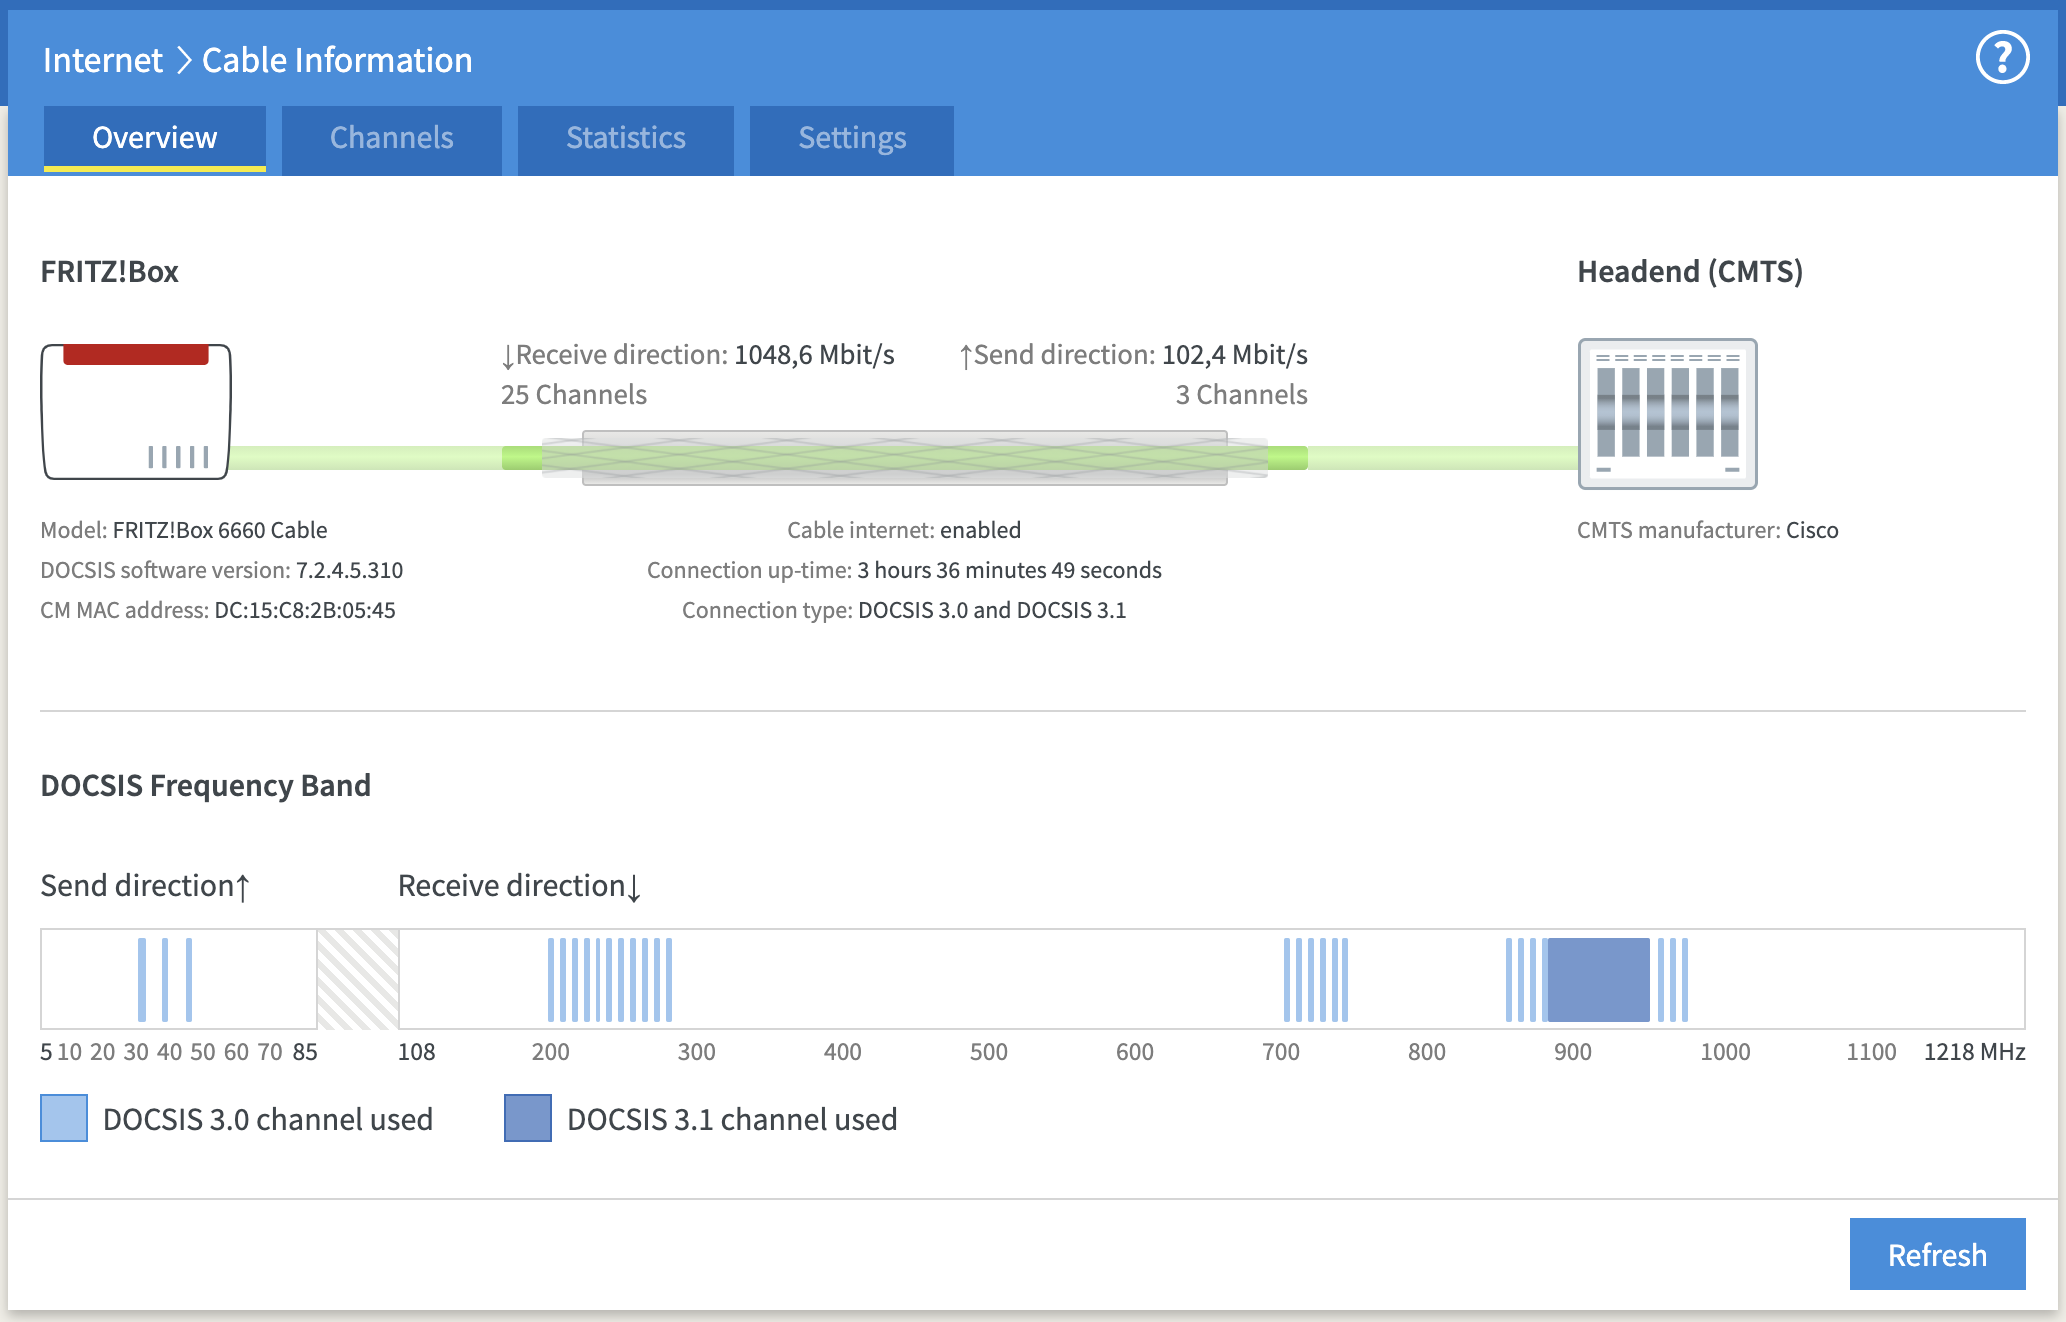This screenshot has width=2066, height=1322.
Task: Click the breadcrumb chevron separator
Action: tap(184, 60)
